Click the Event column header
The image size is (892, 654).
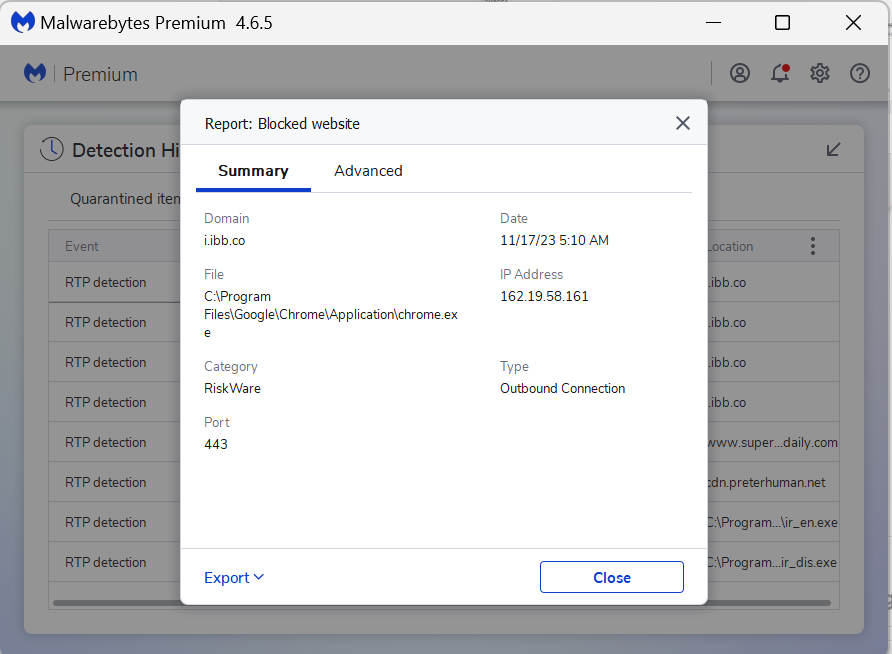(x=81, y=246)
